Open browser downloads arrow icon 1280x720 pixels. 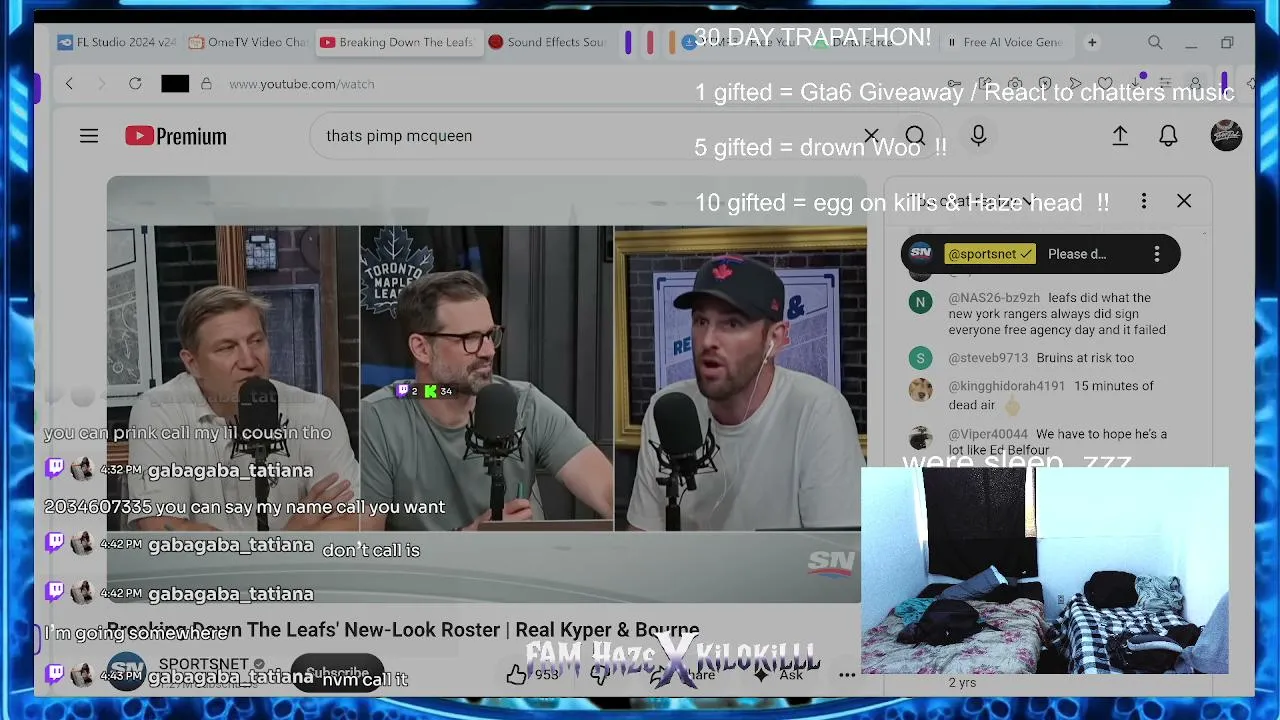[x=1135, y=84]
